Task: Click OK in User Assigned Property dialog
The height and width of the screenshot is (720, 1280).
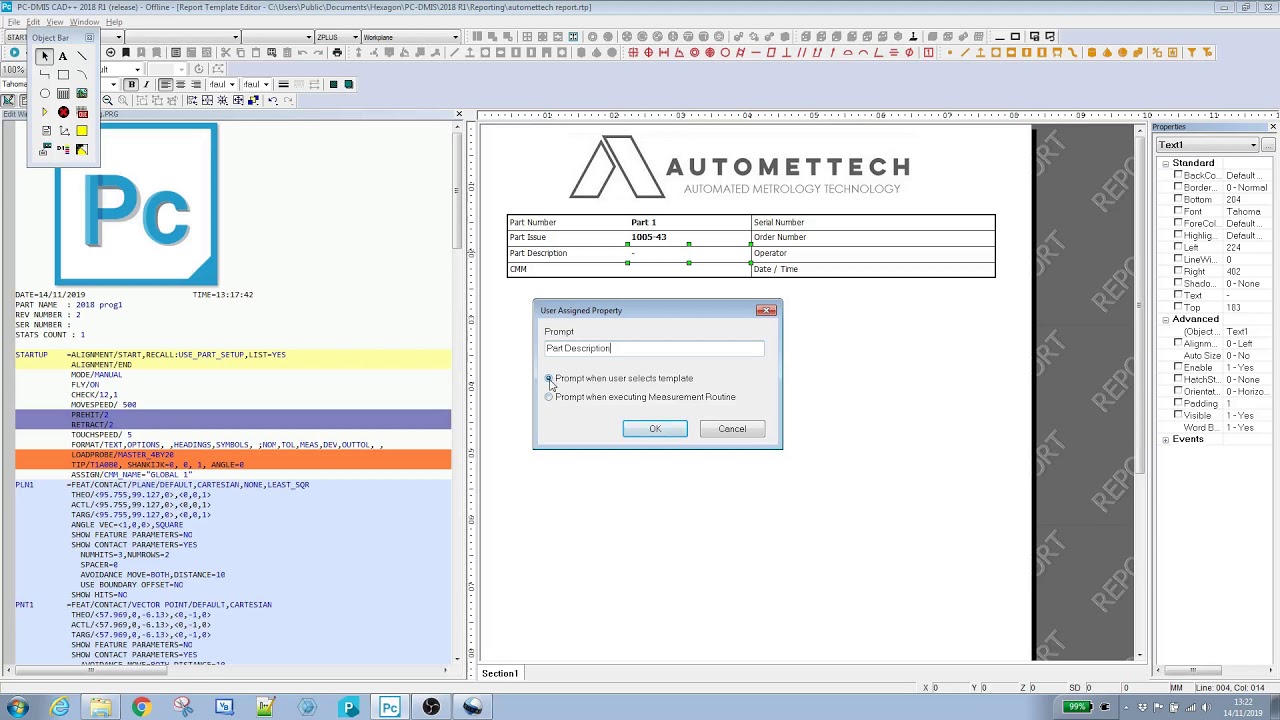Action: [x=655, y=429]
